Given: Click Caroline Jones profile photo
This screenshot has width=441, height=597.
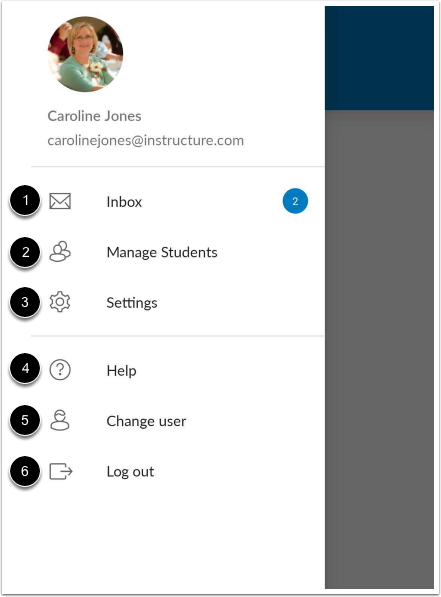Looking at the screenshot, I should point(85,54).
